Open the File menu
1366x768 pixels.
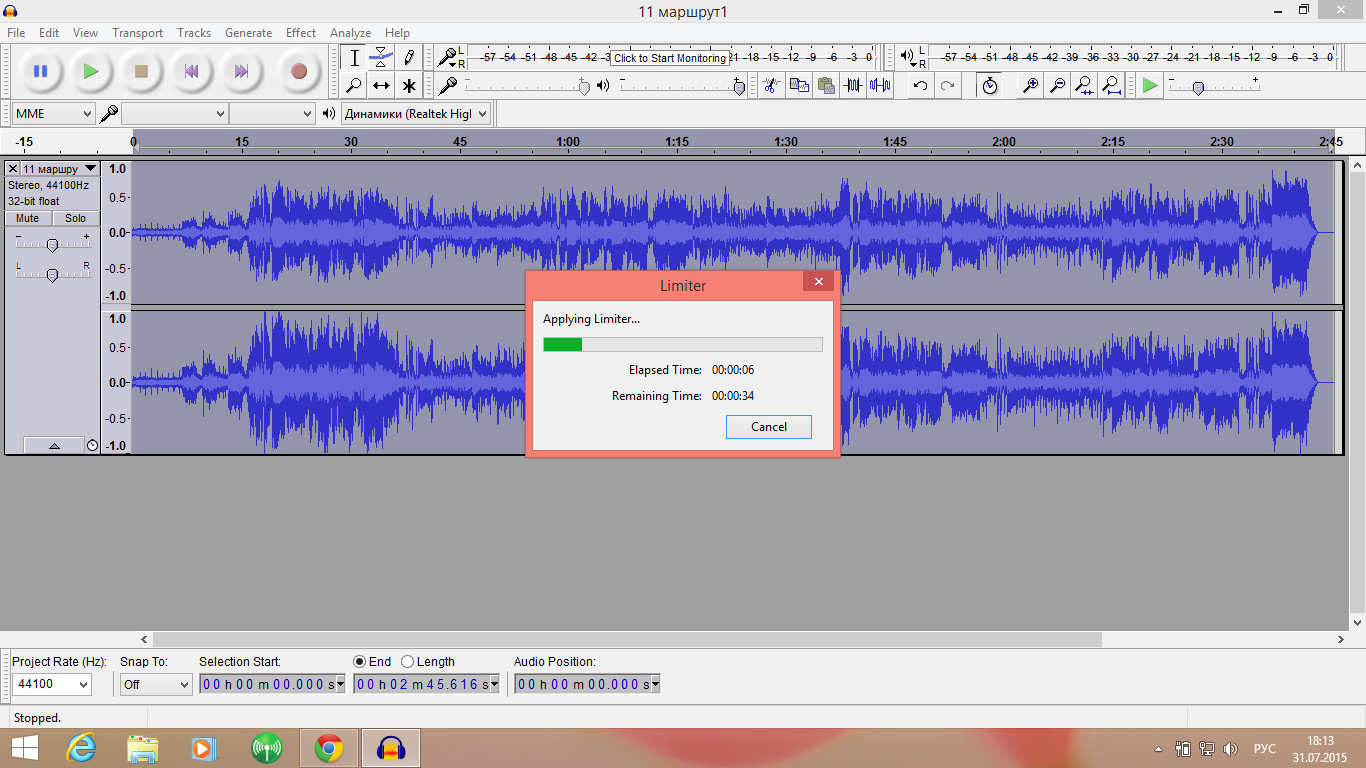[16, 33]
